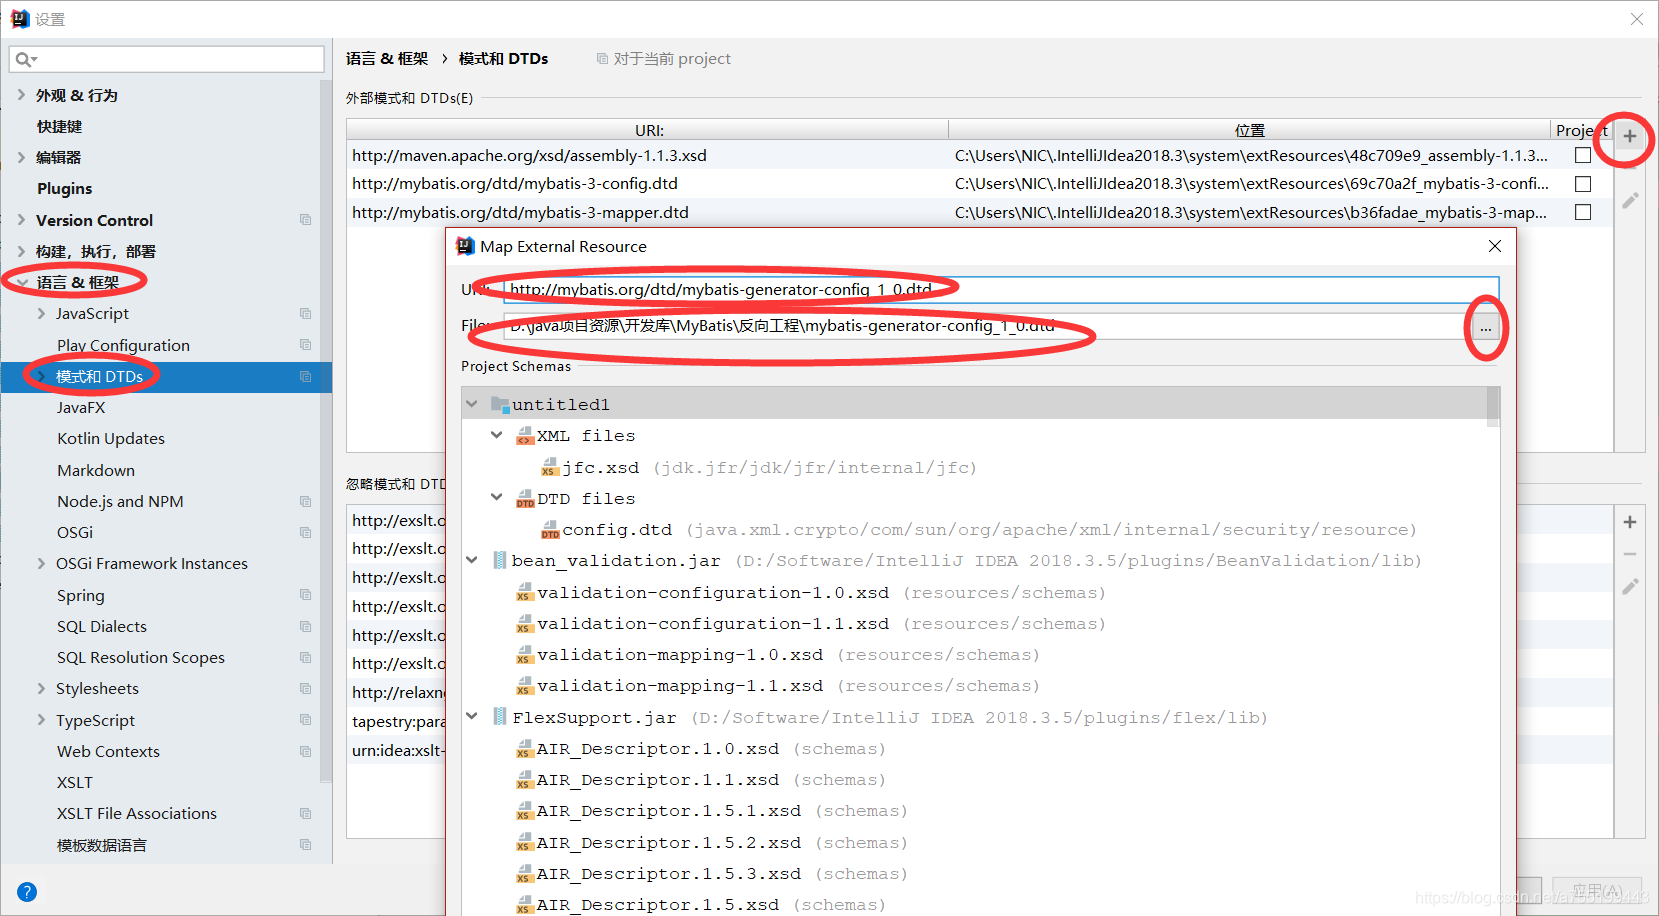Click project-level icon beside Play Configuration
Viewport: 1659px width, 916px height.
[305, 345]
